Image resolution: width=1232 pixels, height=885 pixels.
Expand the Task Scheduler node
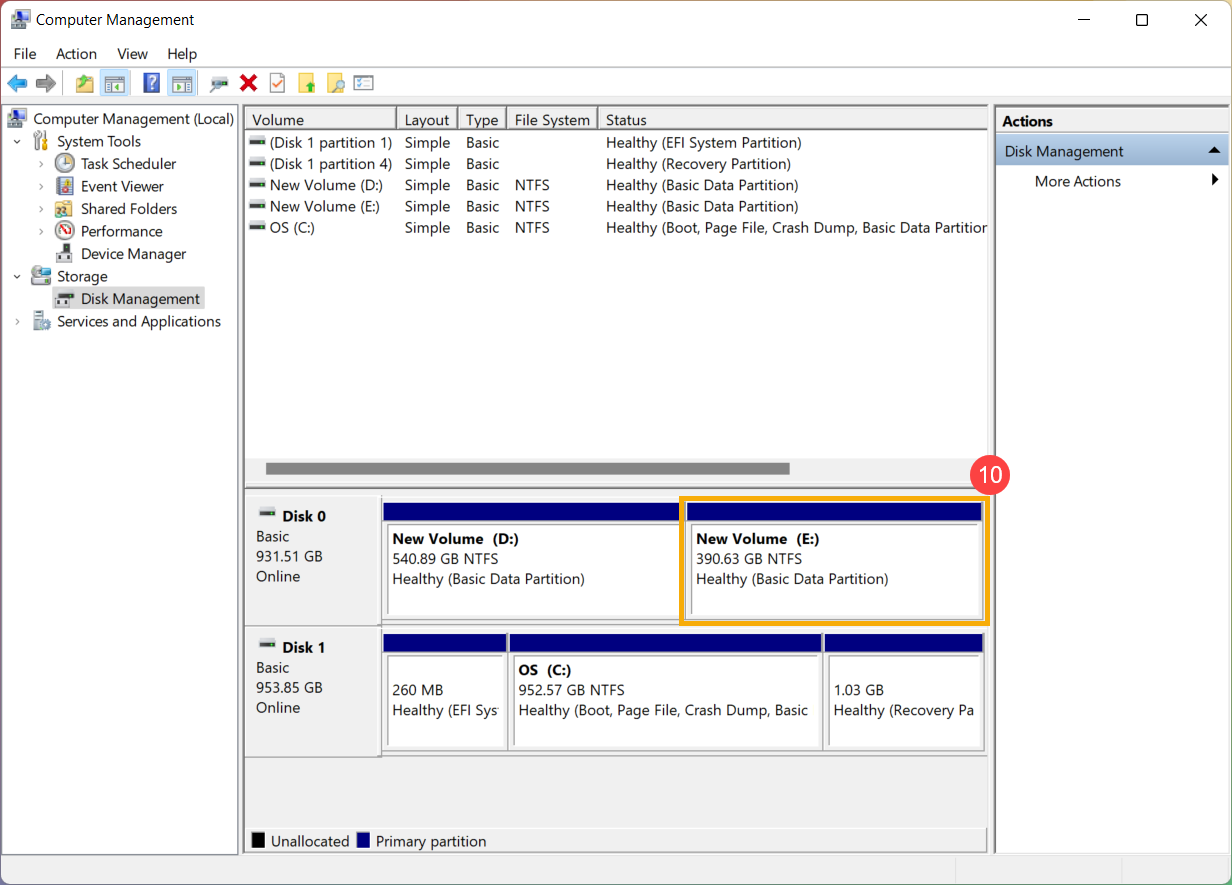(x=41, y=163)
